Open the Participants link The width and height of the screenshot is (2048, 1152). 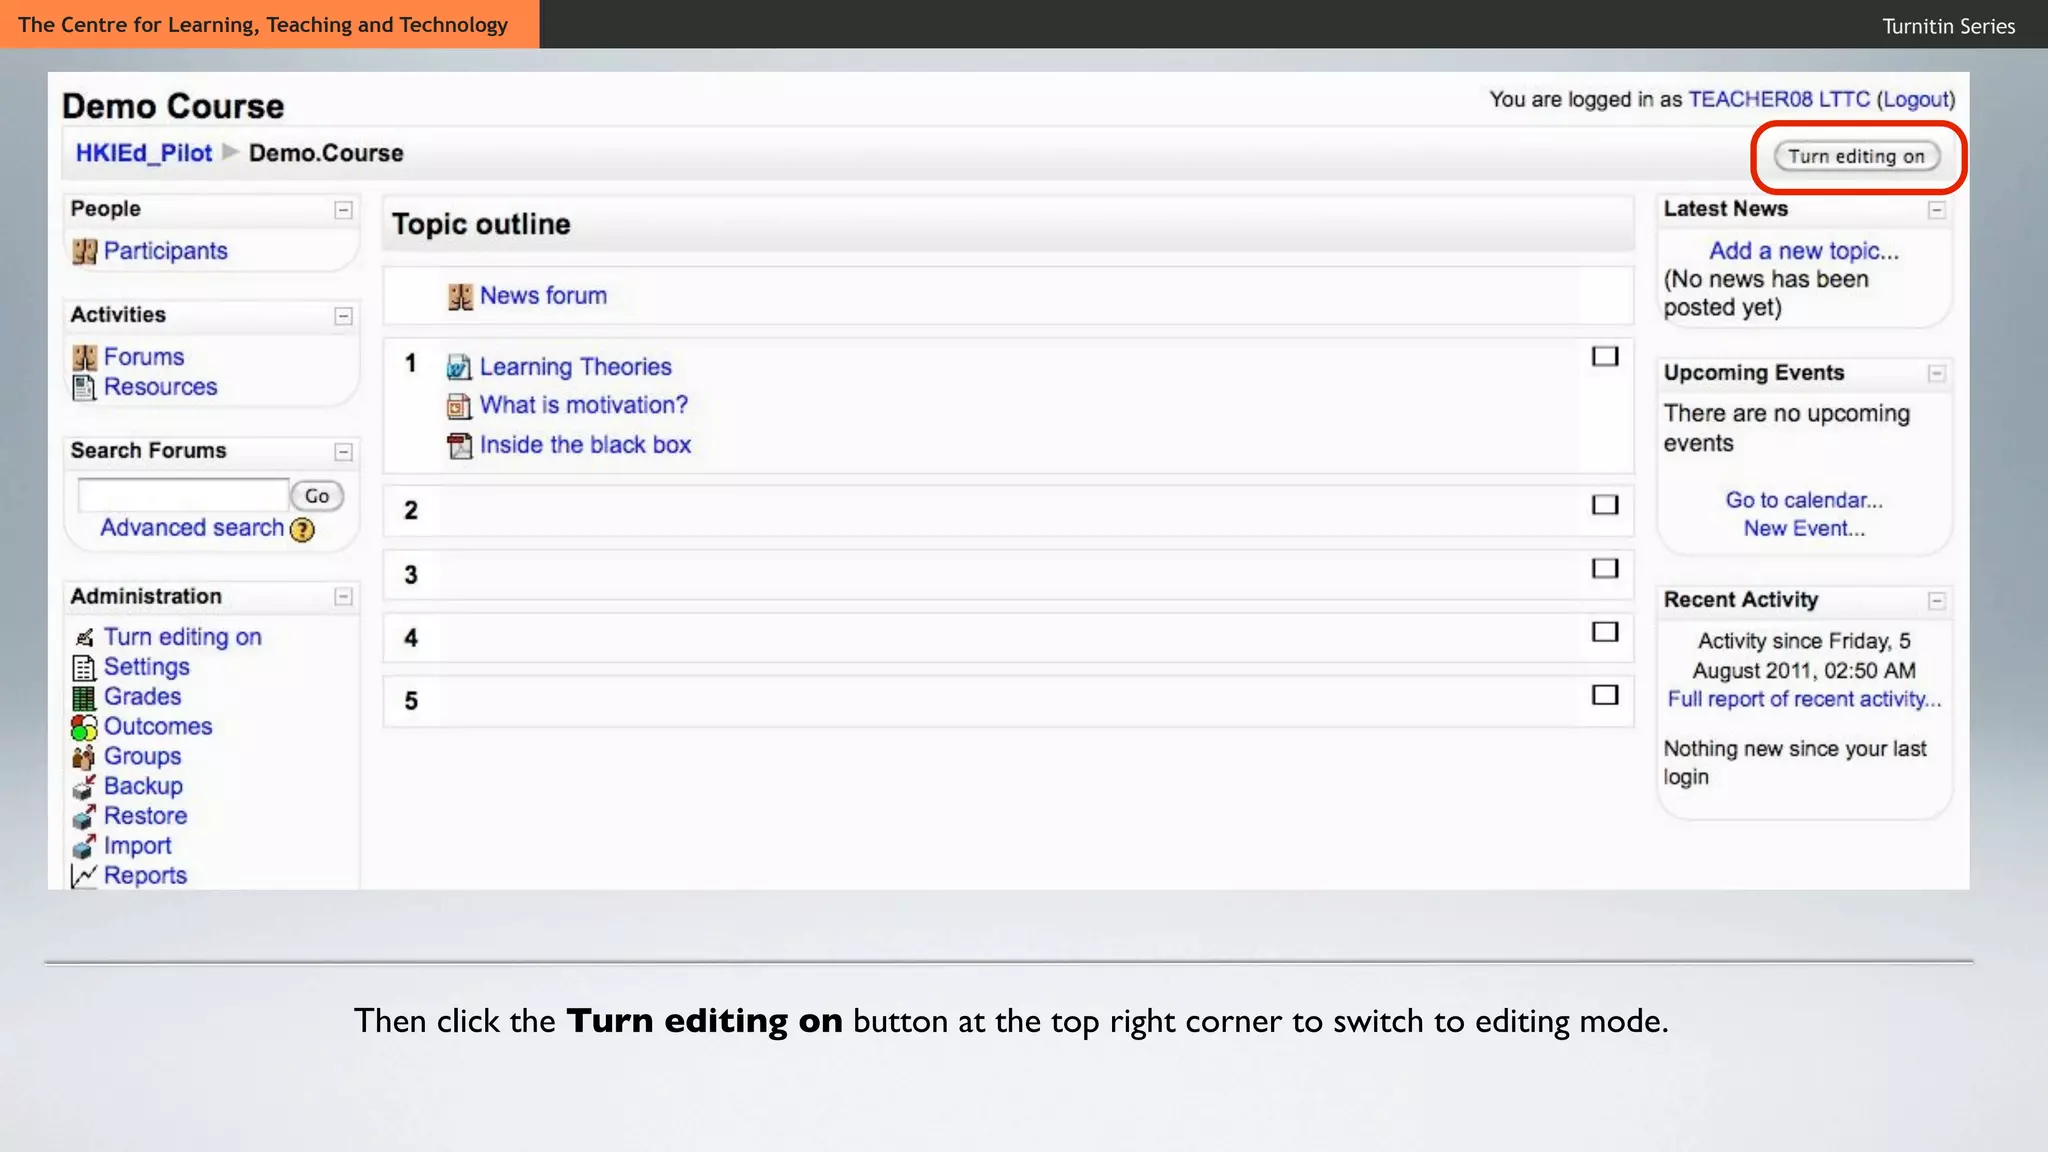[166, 251]
